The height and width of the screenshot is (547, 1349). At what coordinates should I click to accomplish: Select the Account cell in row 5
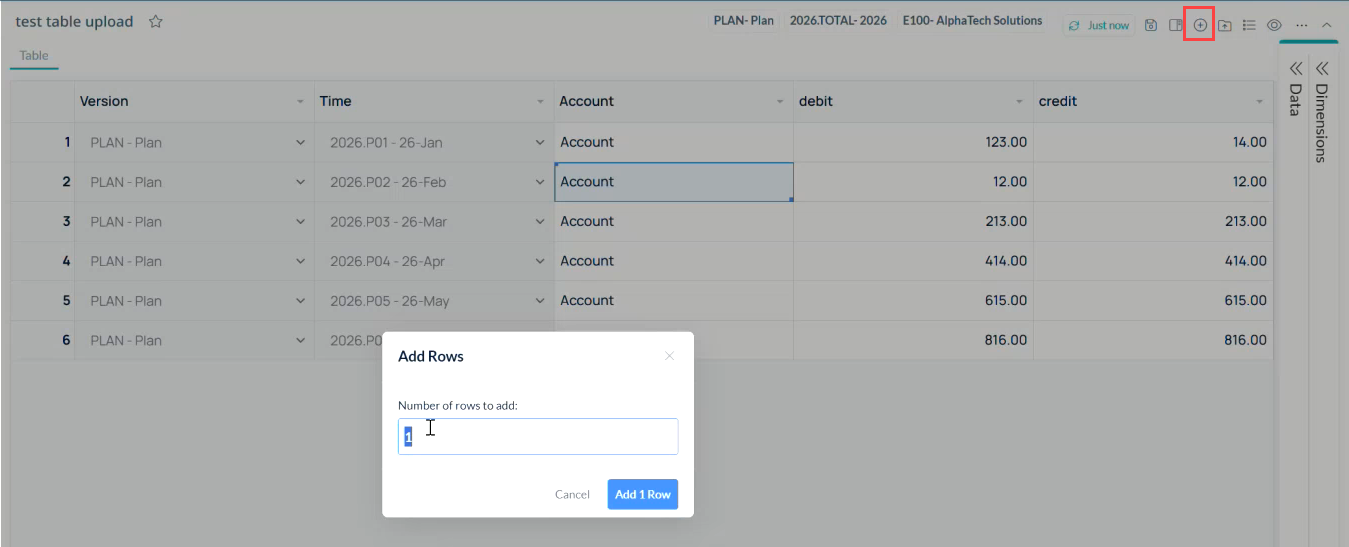pyautogui.click(x=674, y=301)
